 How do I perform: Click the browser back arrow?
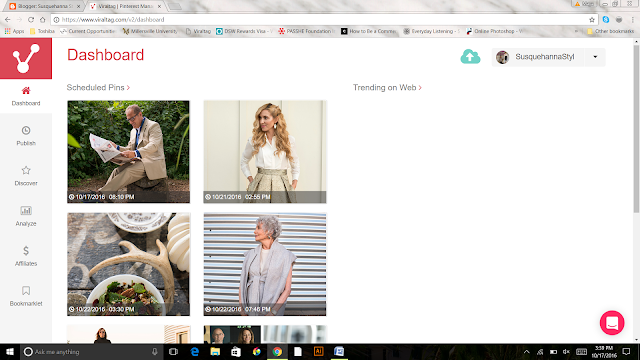[8, 20]
